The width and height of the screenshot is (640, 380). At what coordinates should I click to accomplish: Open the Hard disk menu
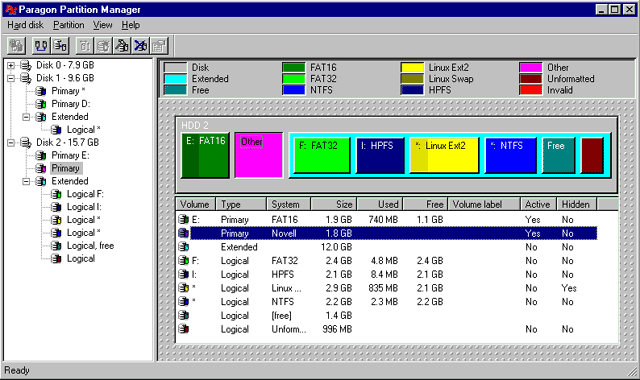point(25,25)
